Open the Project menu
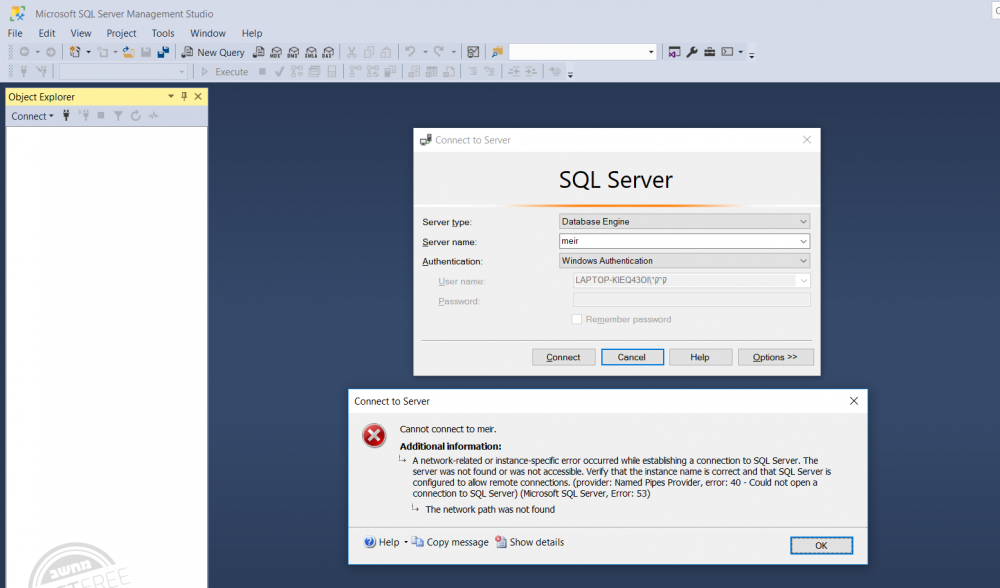 tap(121, 33)
